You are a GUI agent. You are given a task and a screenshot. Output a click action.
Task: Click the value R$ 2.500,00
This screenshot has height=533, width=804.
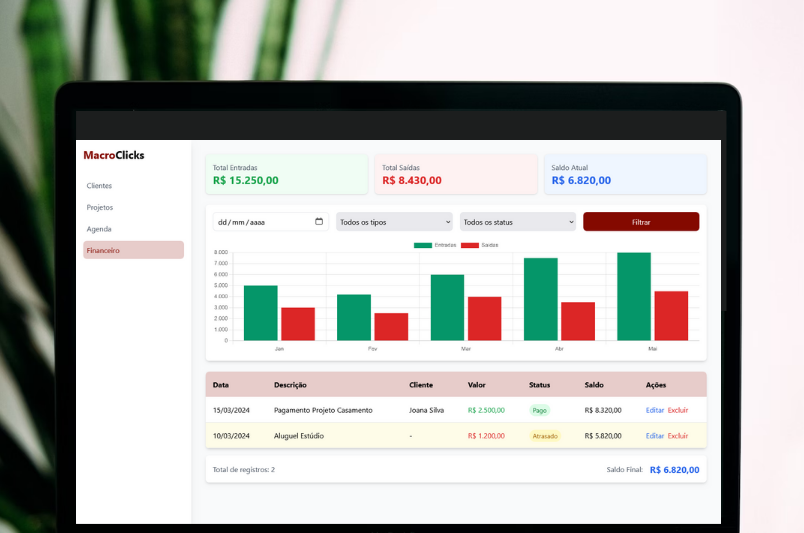click(486, 410)
